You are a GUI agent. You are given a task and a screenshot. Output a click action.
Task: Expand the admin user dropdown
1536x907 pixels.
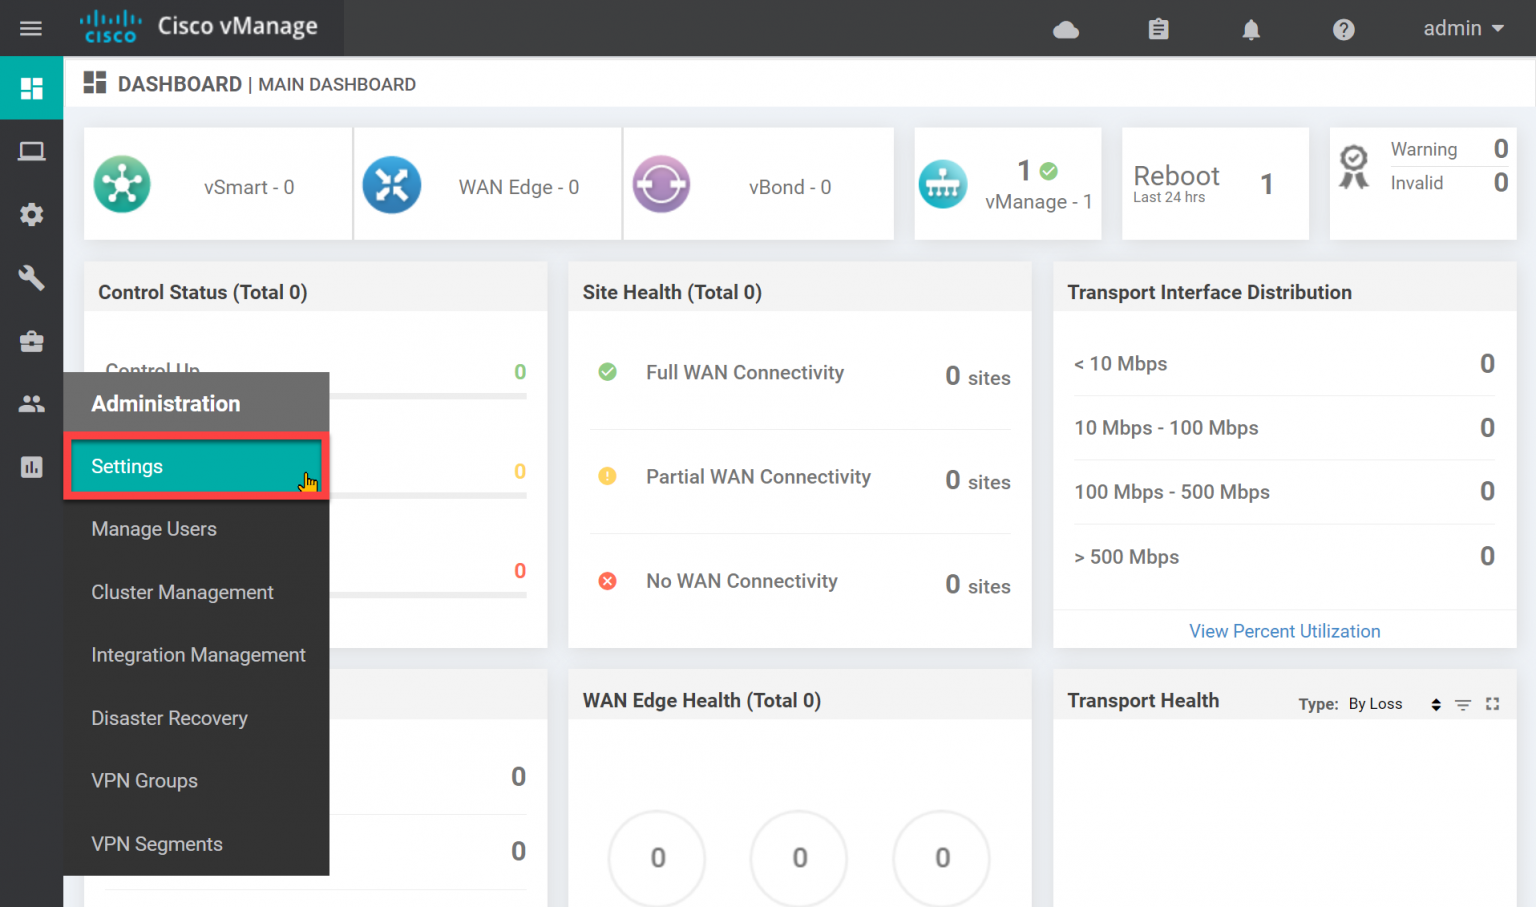click(1463, 28)
